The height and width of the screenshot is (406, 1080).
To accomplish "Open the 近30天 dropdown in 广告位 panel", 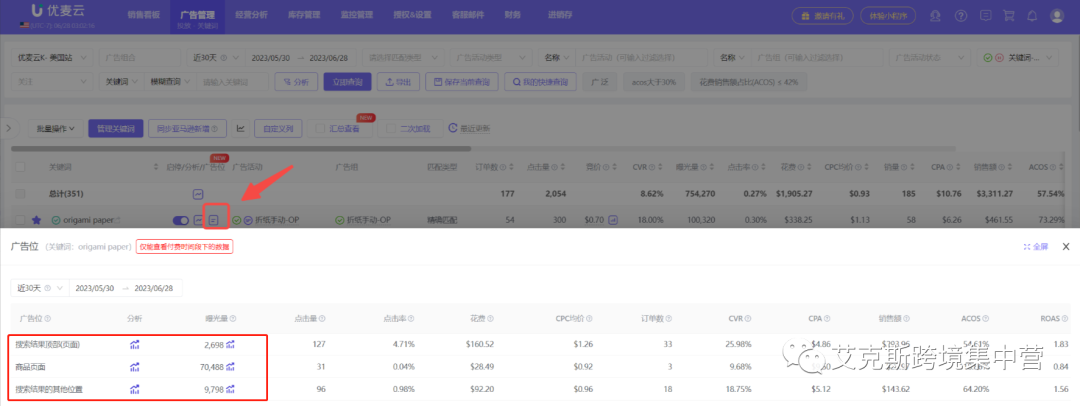I will (40, 287).
